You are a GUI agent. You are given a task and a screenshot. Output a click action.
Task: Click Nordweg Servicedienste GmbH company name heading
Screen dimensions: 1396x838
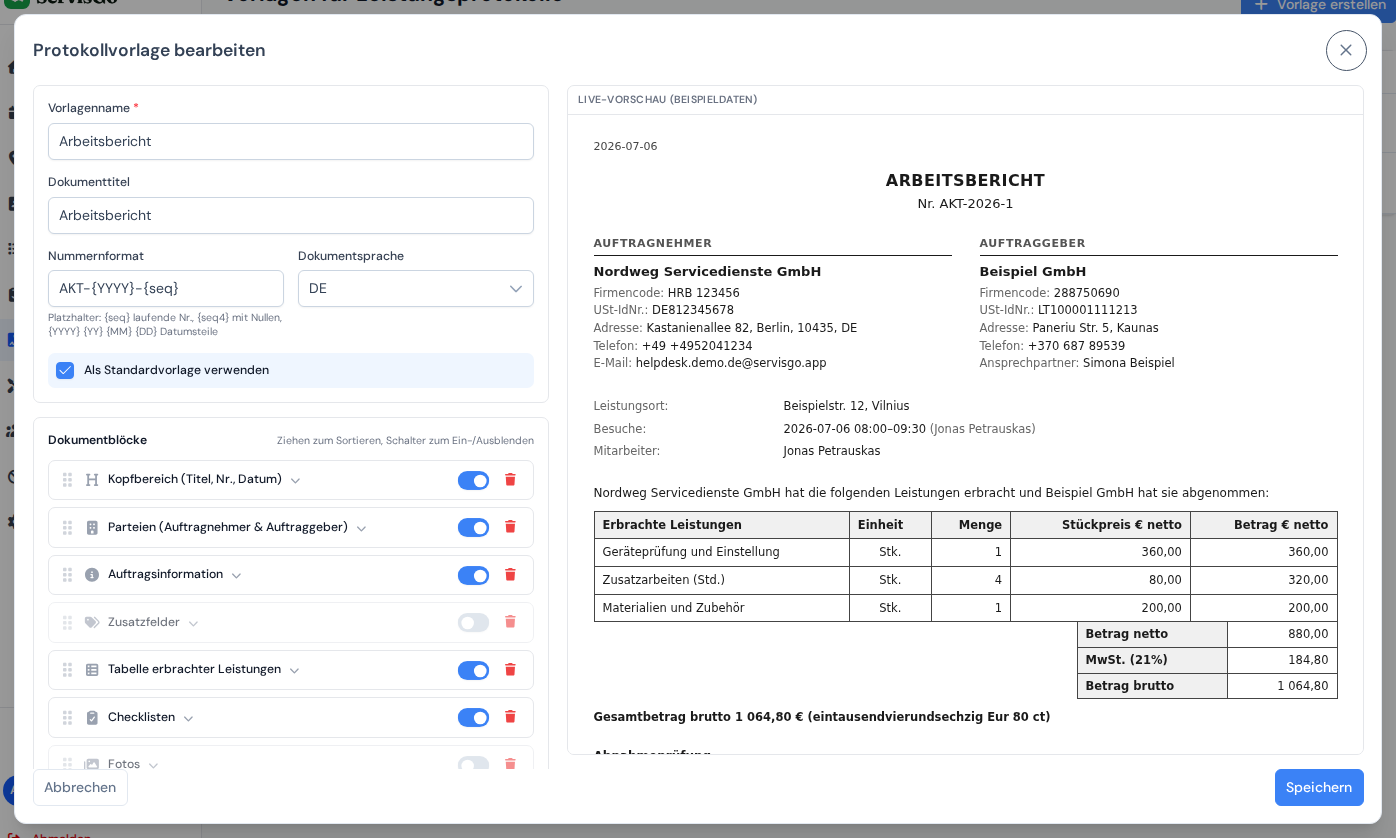pyautogui.click(x=707, y=271)
